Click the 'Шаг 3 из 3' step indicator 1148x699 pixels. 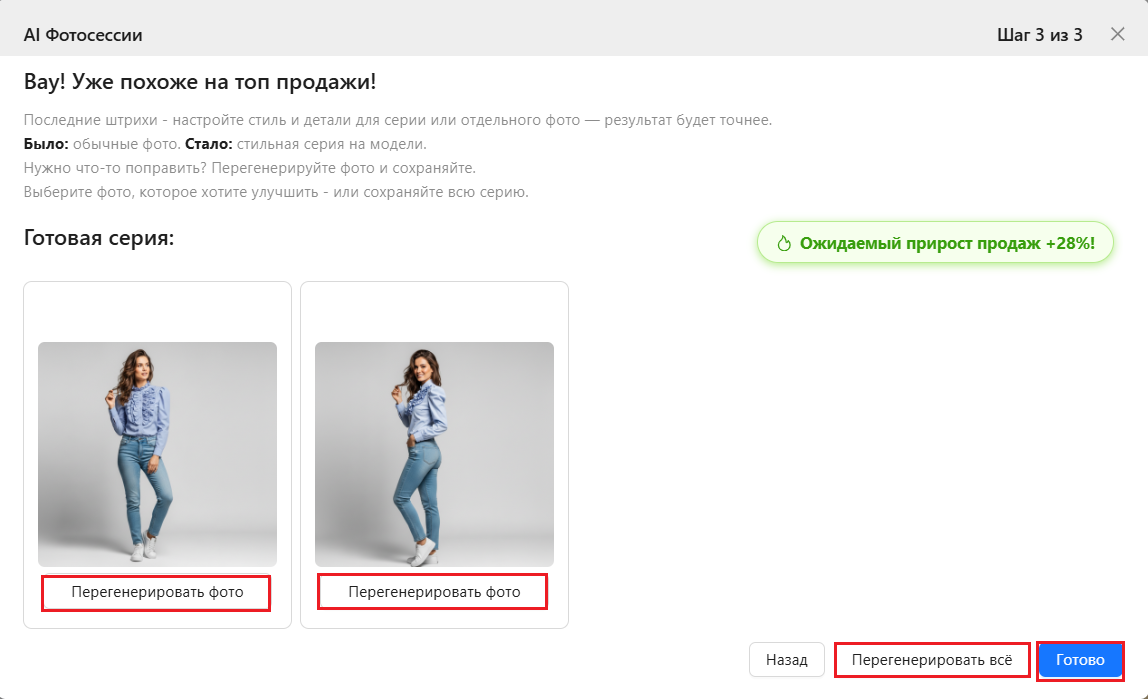[x=1039, y=35]
